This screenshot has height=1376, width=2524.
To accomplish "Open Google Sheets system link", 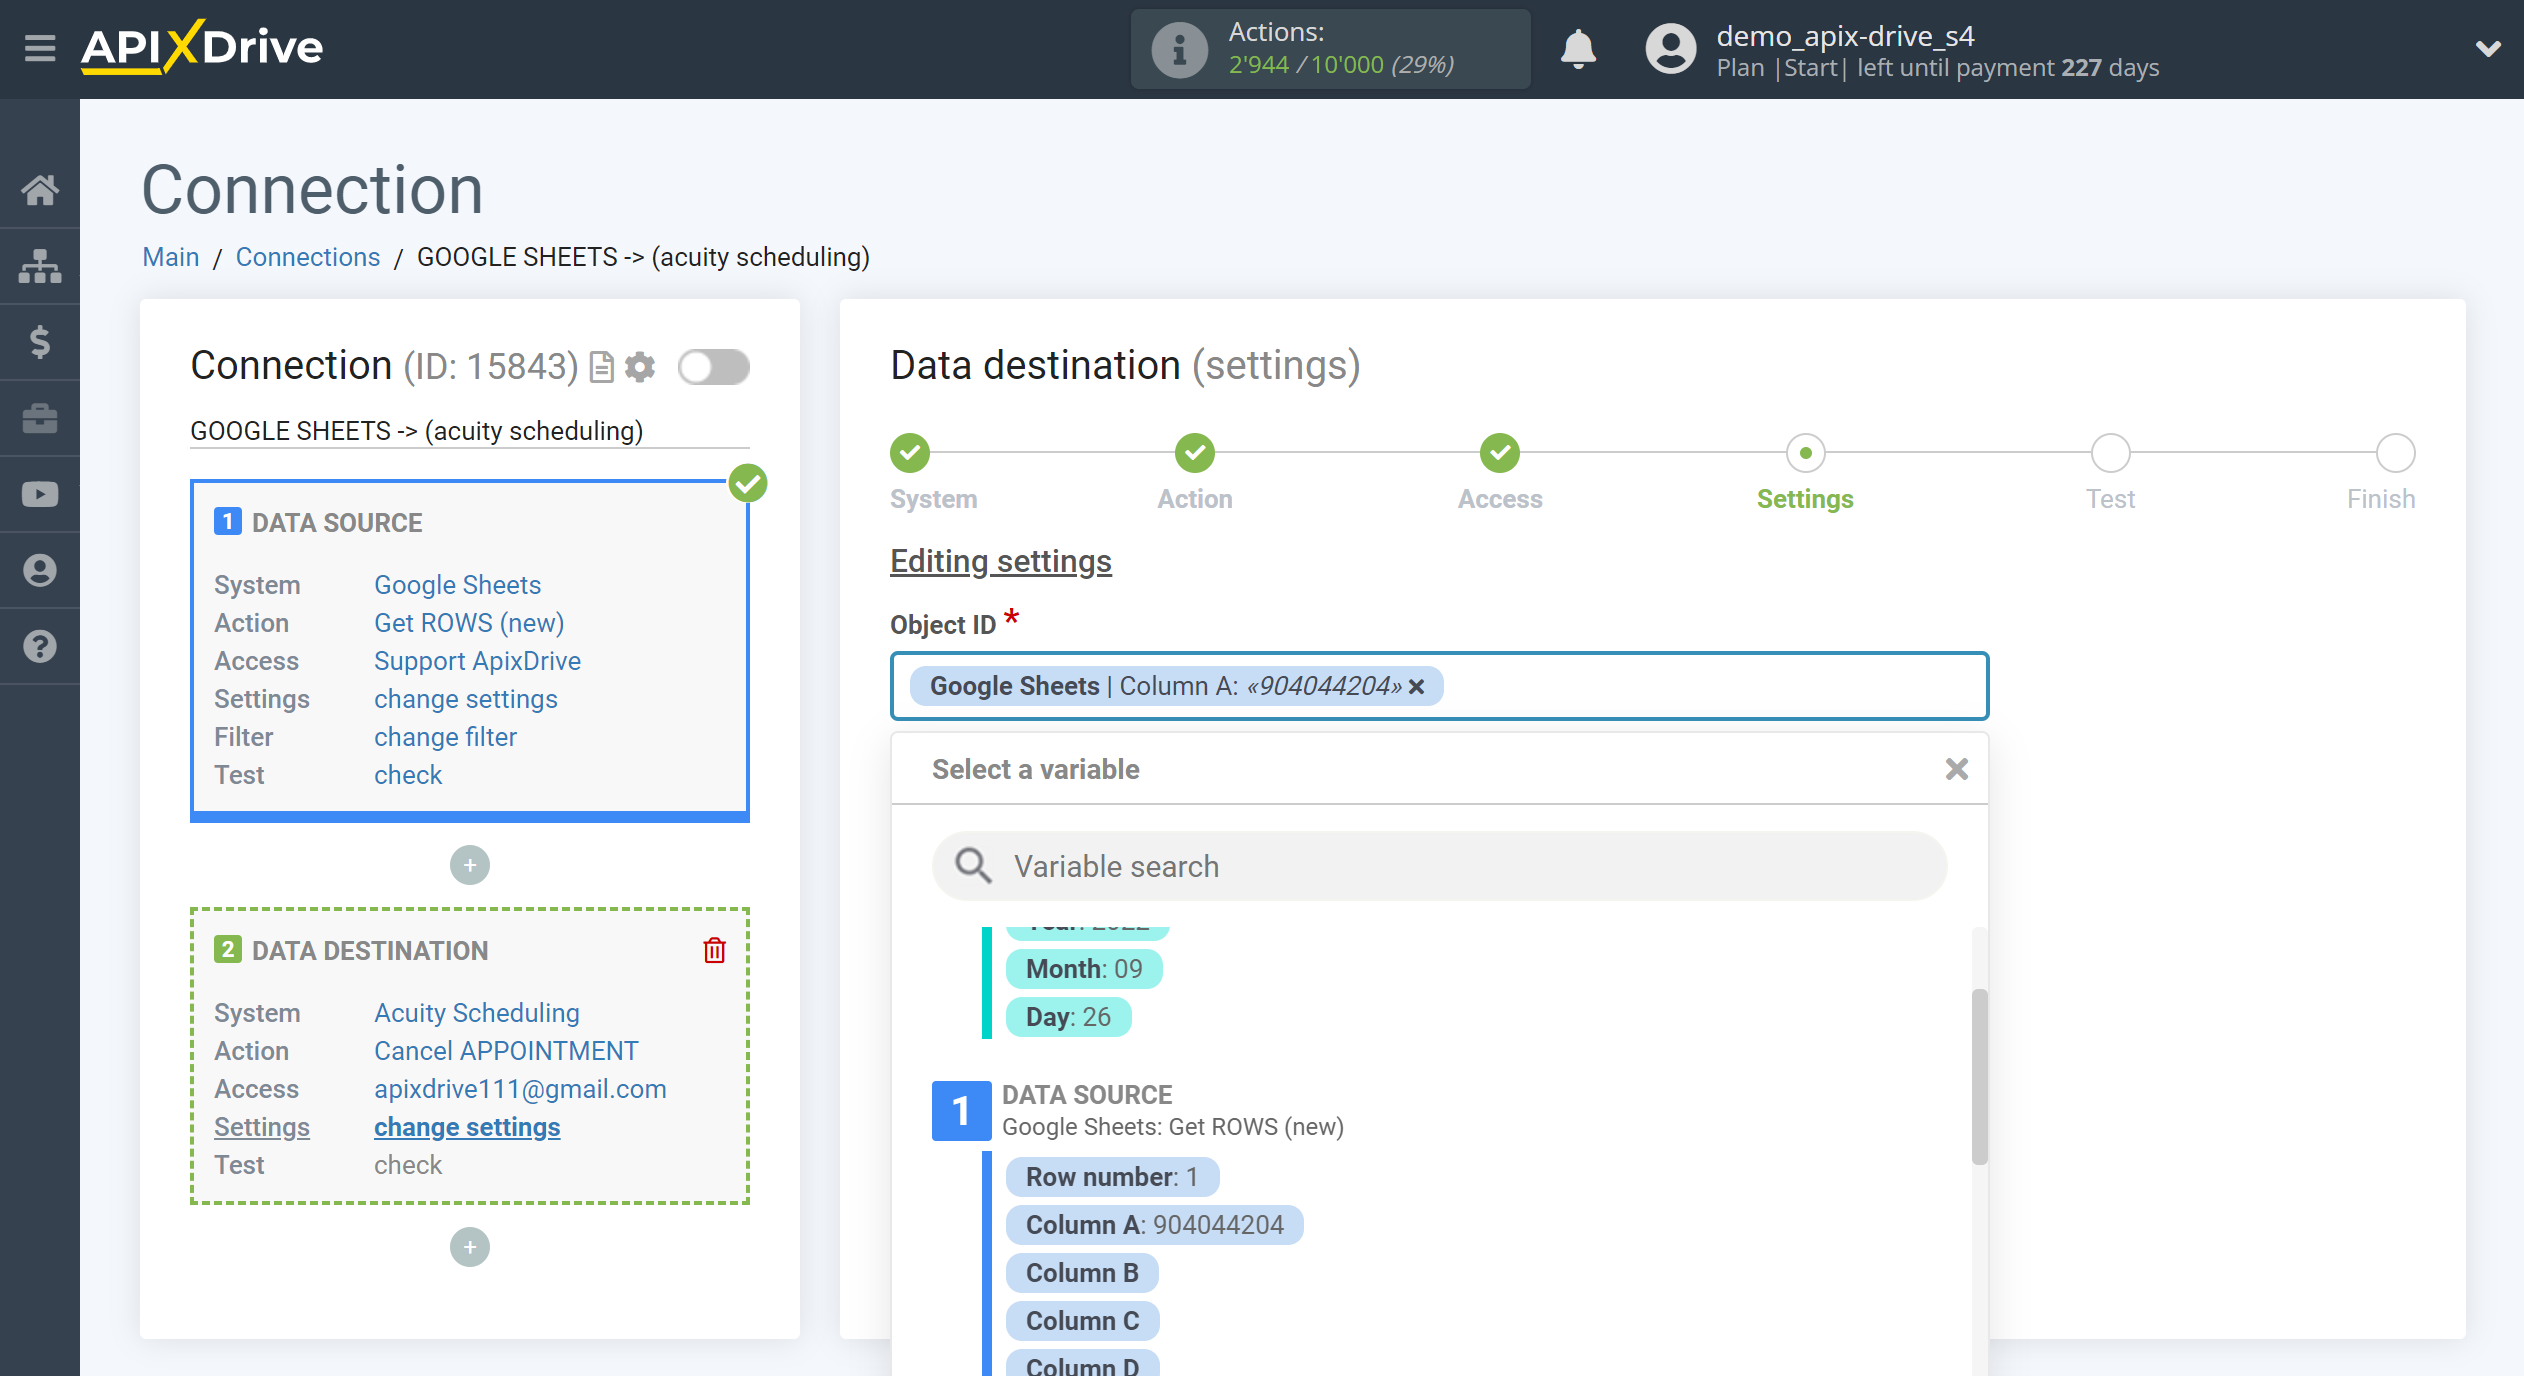I will click(x=457, y=585).
